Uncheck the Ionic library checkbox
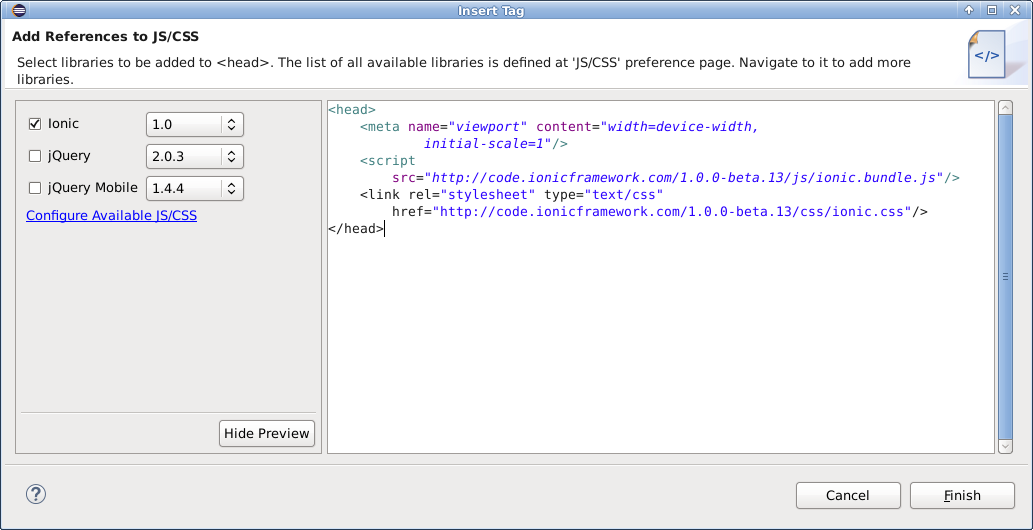This screenshot has height=530, width=1033. coord(35,124)
